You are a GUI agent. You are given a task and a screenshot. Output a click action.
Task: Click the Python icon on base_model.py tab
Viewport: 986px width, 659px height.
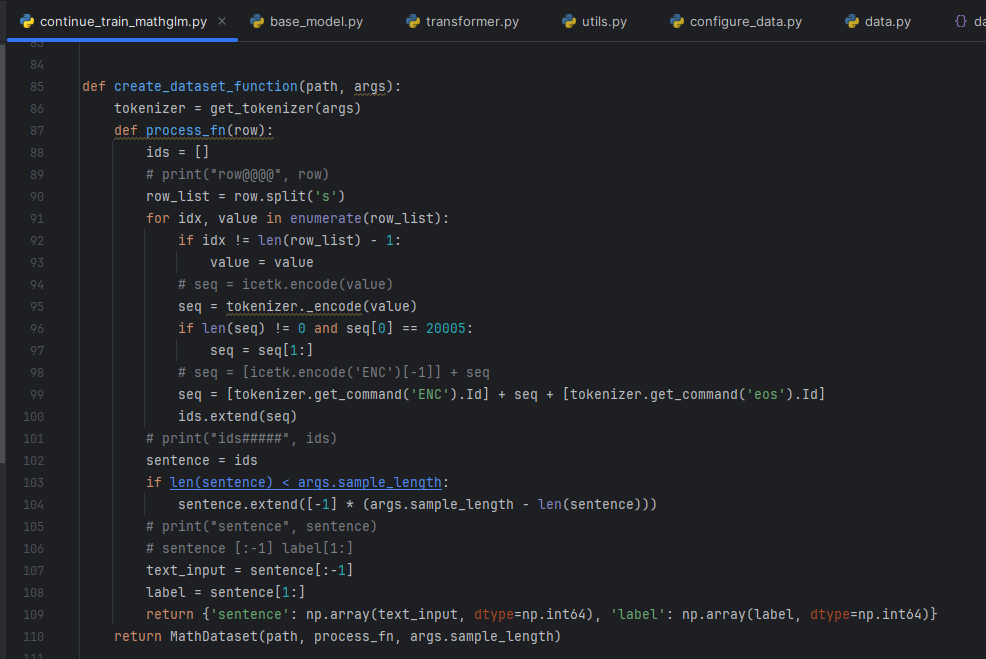coord(257,21)
